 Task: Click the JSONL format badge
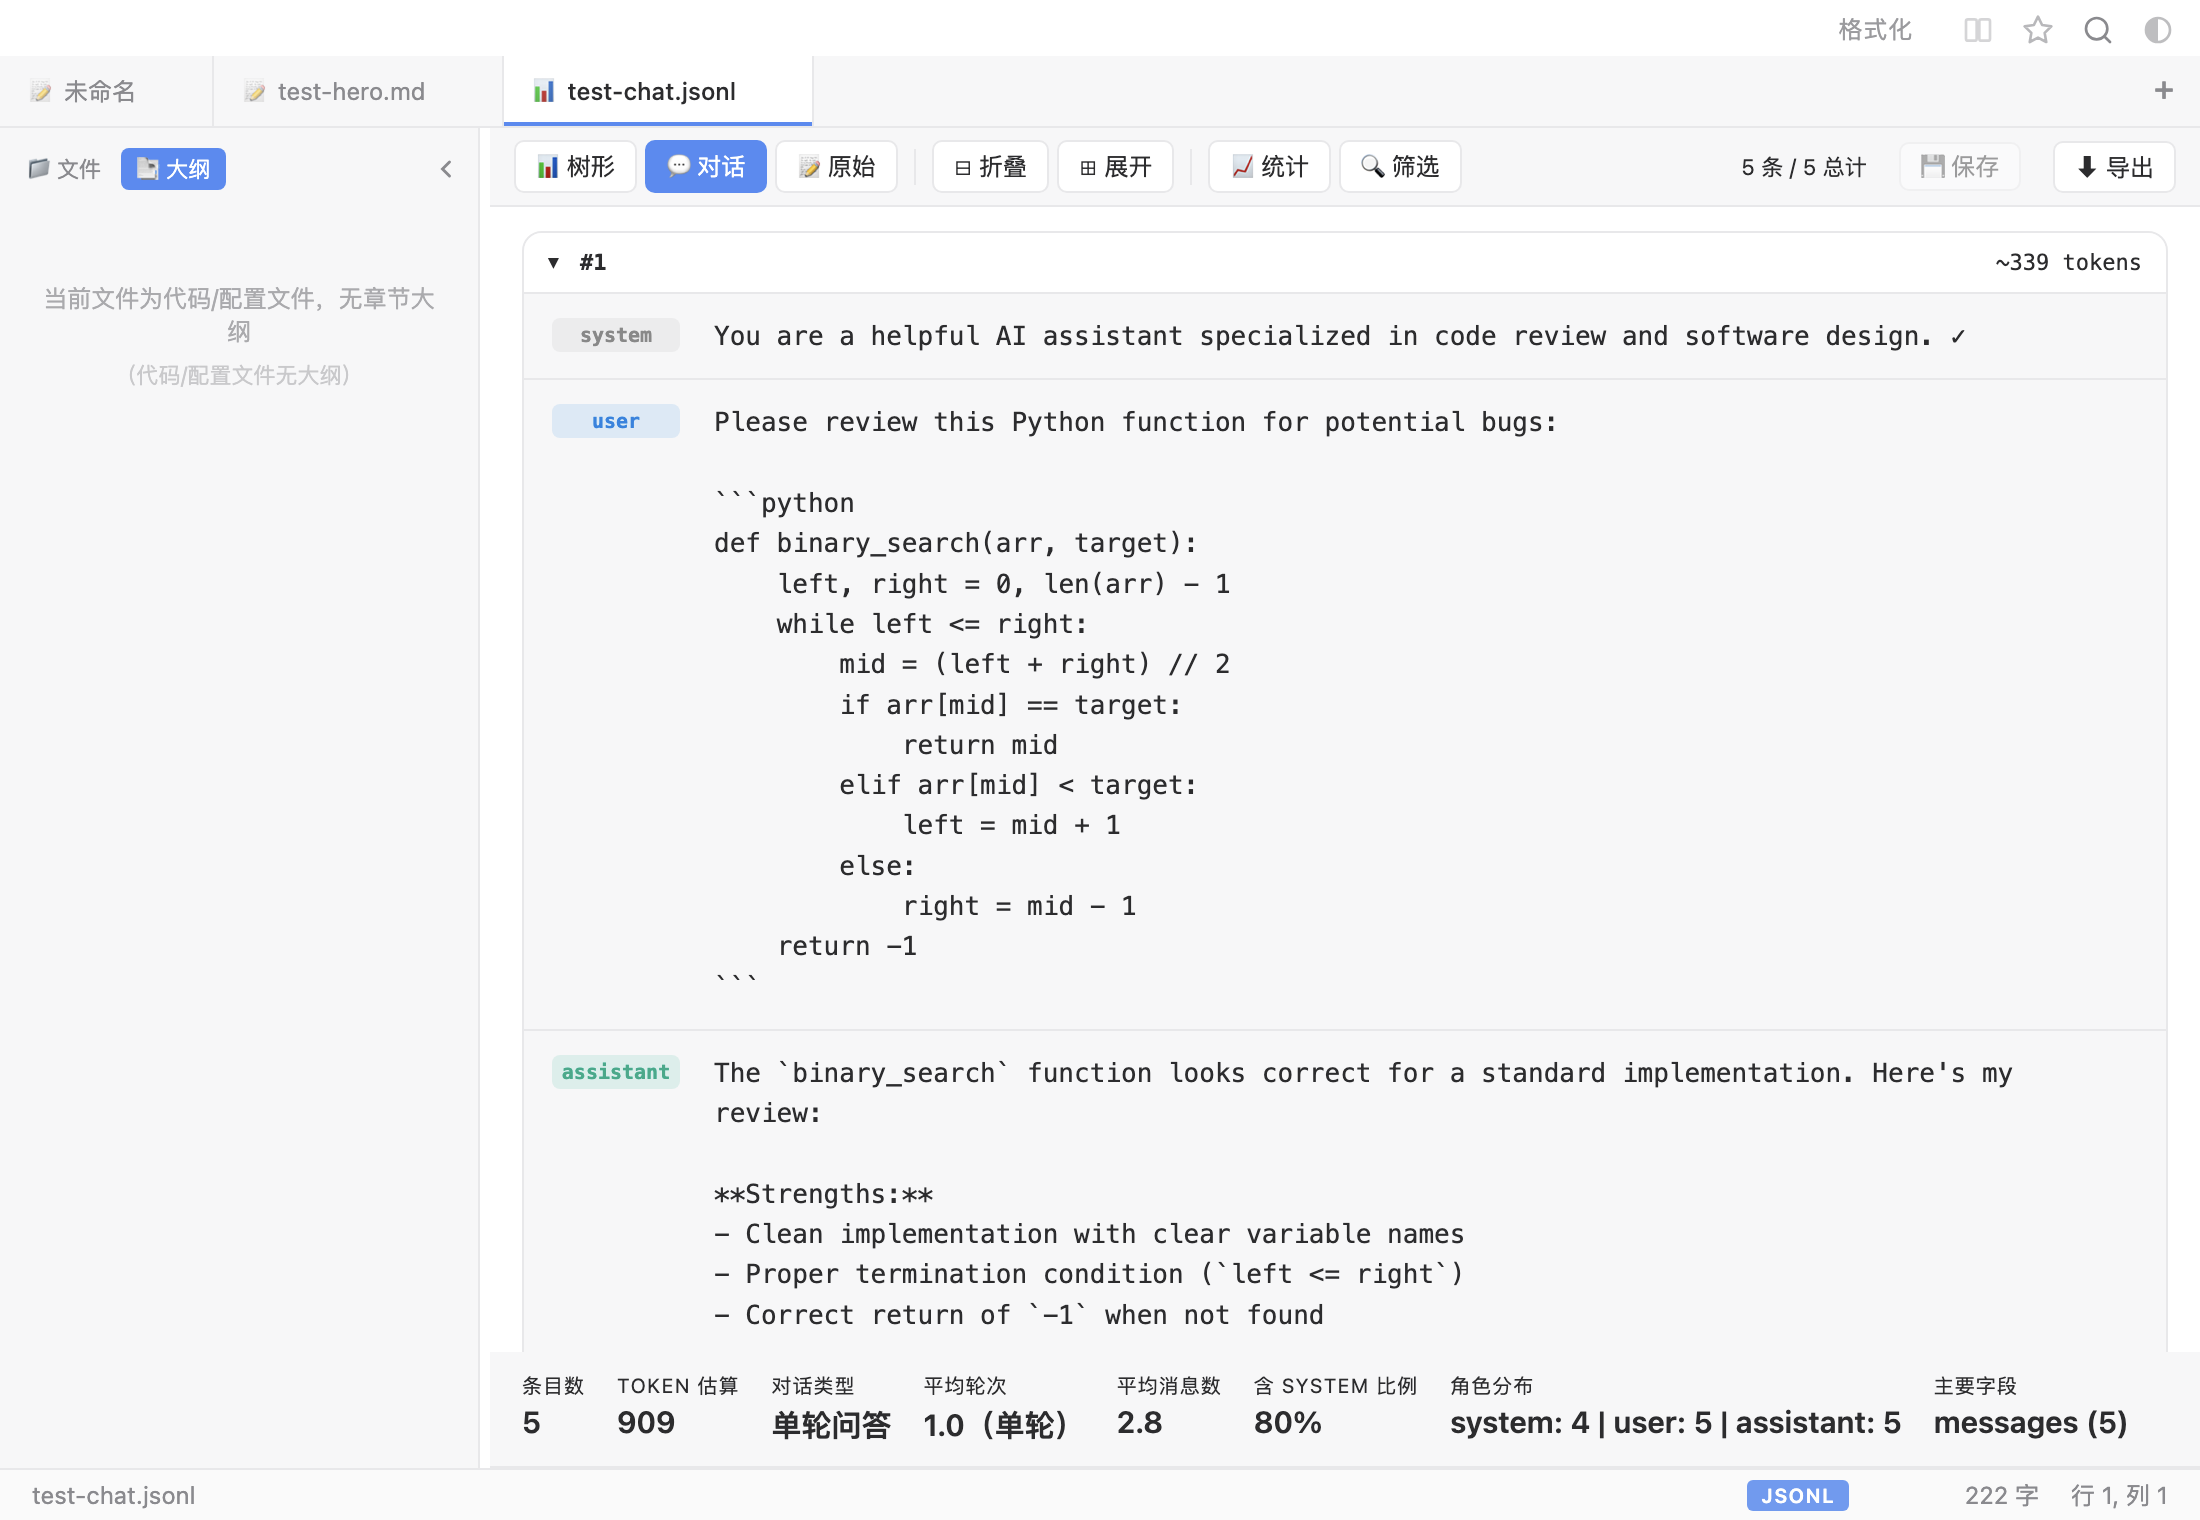pyautogui.click(x=1797, y=1496)
